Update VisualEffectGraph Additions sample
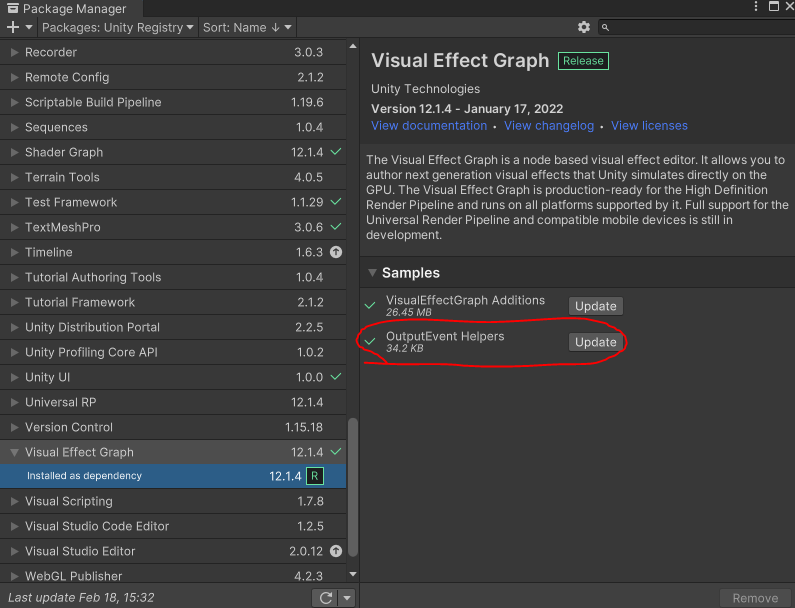Image resolution: width=795 pixels, height=608 pixels. pyautogui.click(x=595, y=306)
